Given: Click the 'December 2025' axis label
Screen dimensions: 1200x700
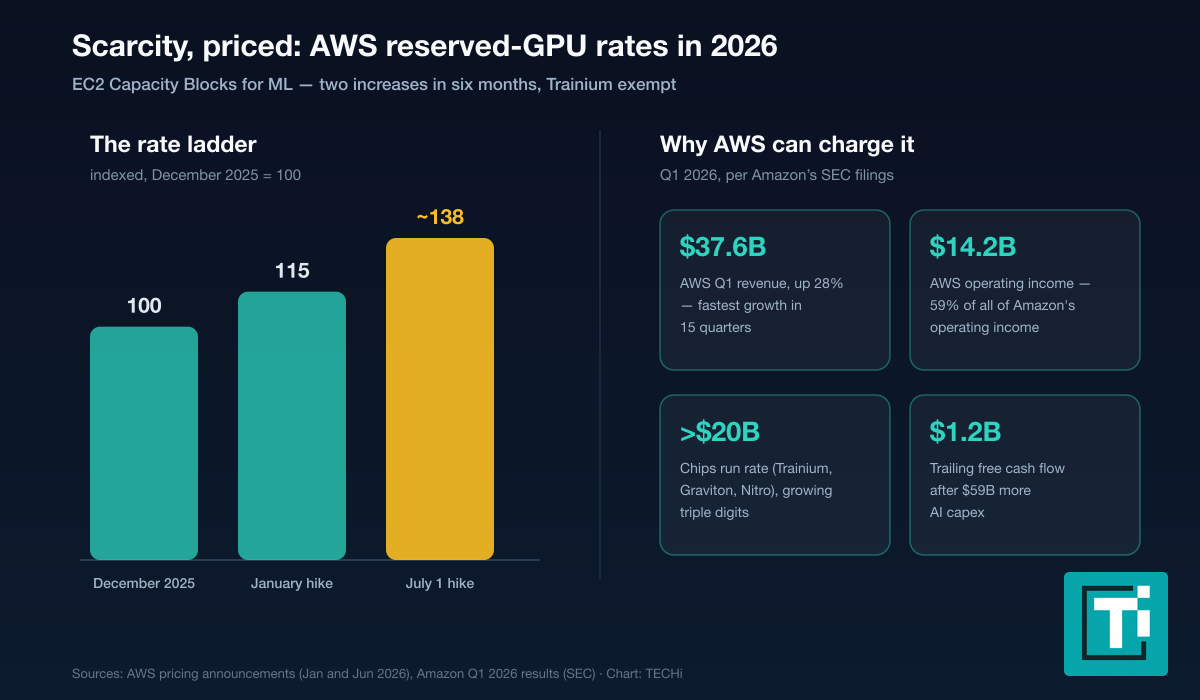Looking at the screenshot, I should [144, 583].
